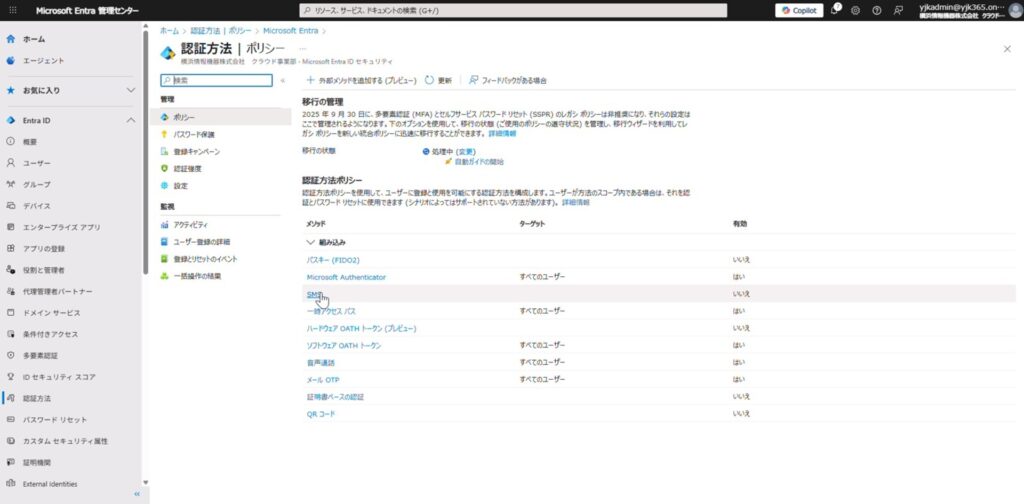Expand the お気に入り favorites section
This screenshot has height=504, width=1024.
(x=130, y=90)
